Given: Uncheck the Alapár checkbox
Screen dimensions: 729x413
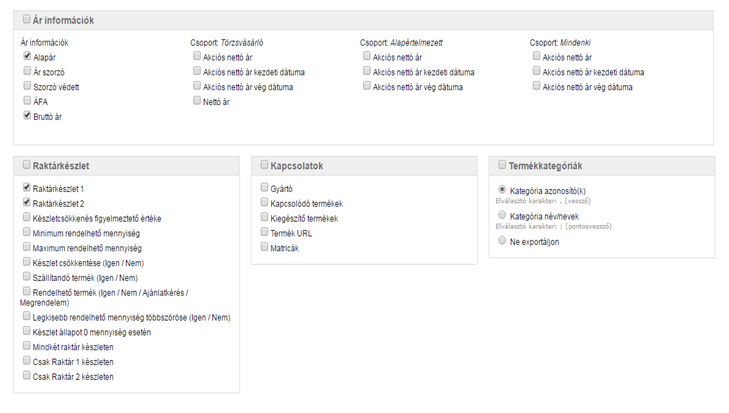Looking at the screenshot, I should tap(27, 56).
